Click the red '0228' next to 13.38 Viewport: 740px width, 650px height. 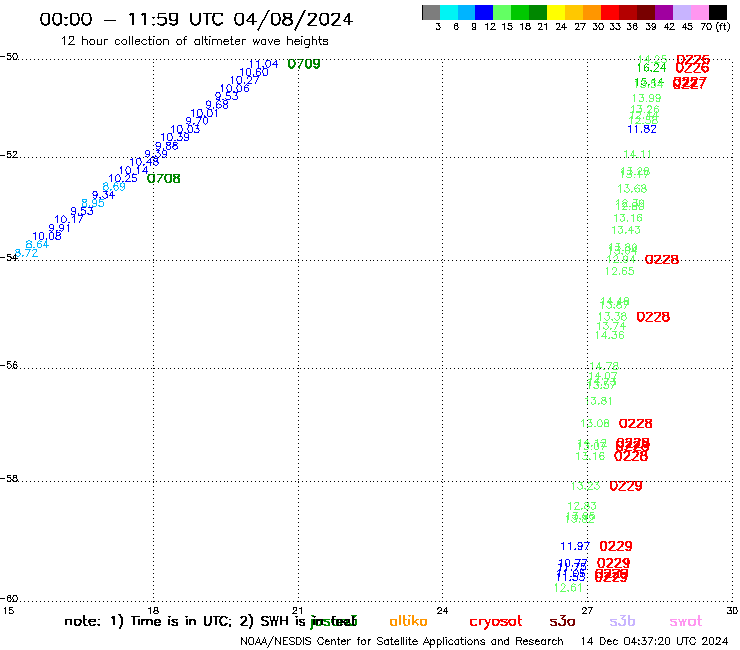pyautogui.click(x=653, y=317)
